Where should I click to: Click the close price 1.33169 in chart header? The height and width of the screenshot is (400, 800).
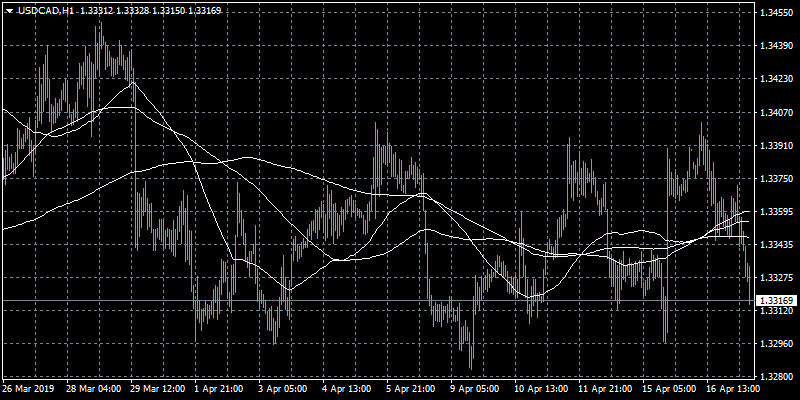click(x=205, y=10)
